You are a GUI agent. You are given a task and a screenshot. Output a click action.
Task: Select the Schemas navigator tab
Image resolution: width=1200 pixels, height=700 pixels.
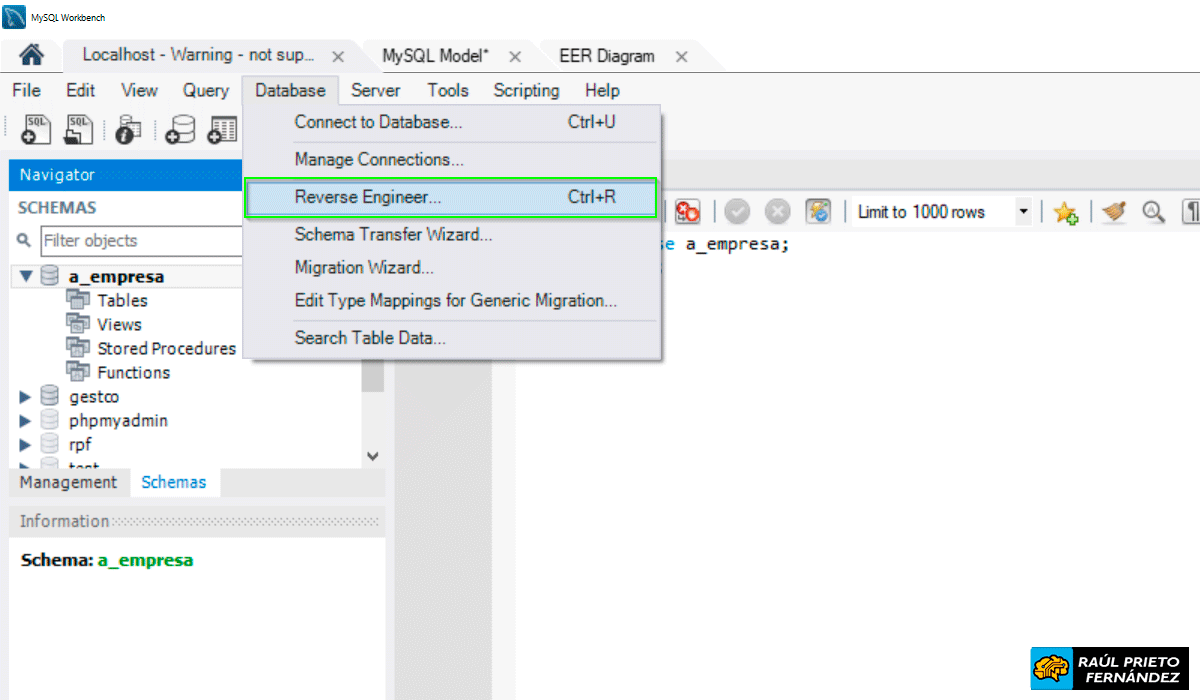tap(174, 482)
